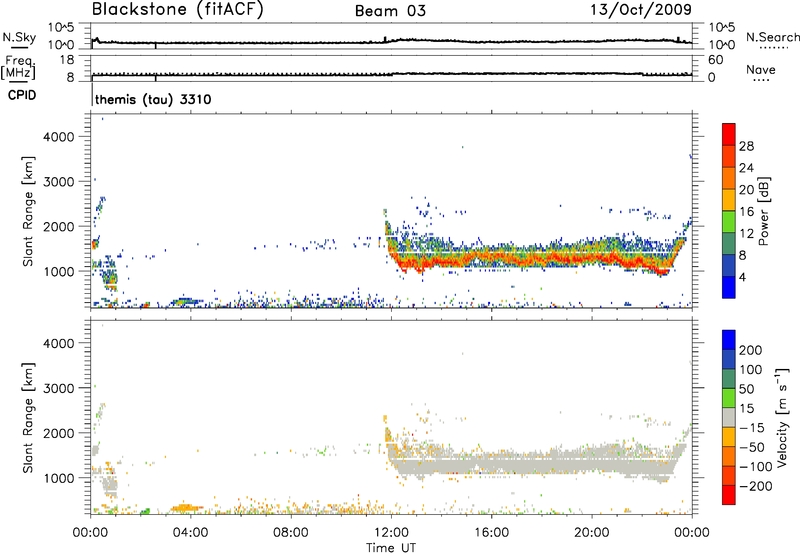Click the red high-power scatter band near 16:00

coord(491,258)
